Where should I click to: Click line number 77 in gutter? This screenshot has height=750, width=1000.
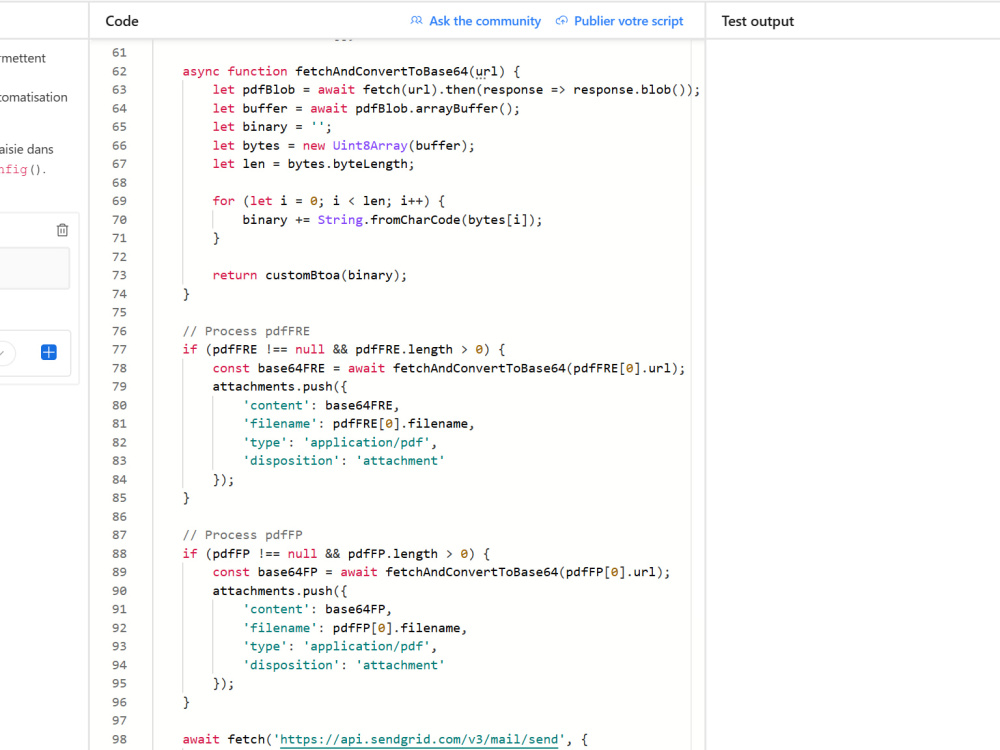pos(119,349)
